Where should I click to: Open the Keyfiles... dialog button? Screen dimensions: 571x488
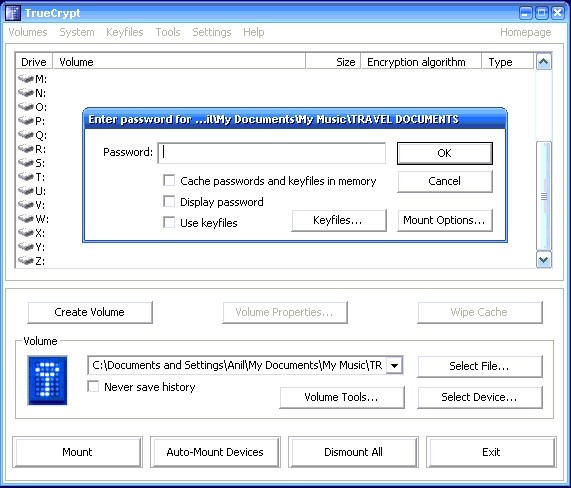(339, 220)
